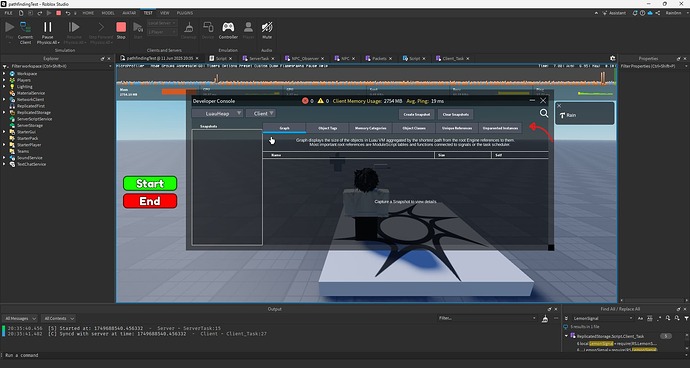Click the notifications bell icon
Image resolution: width=690 pixels, height=368 pixels.
[x=635, y=13]
